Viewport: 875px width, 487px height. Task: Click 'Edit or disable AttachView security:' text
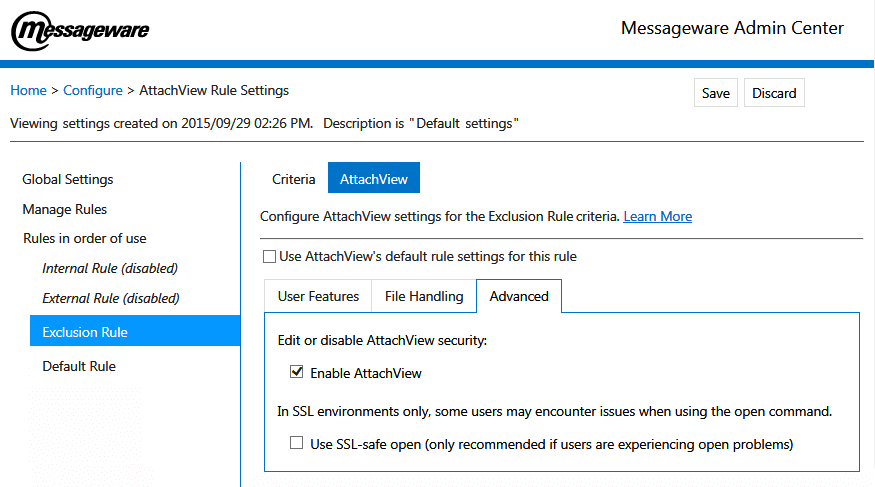[x=382, y=340]
